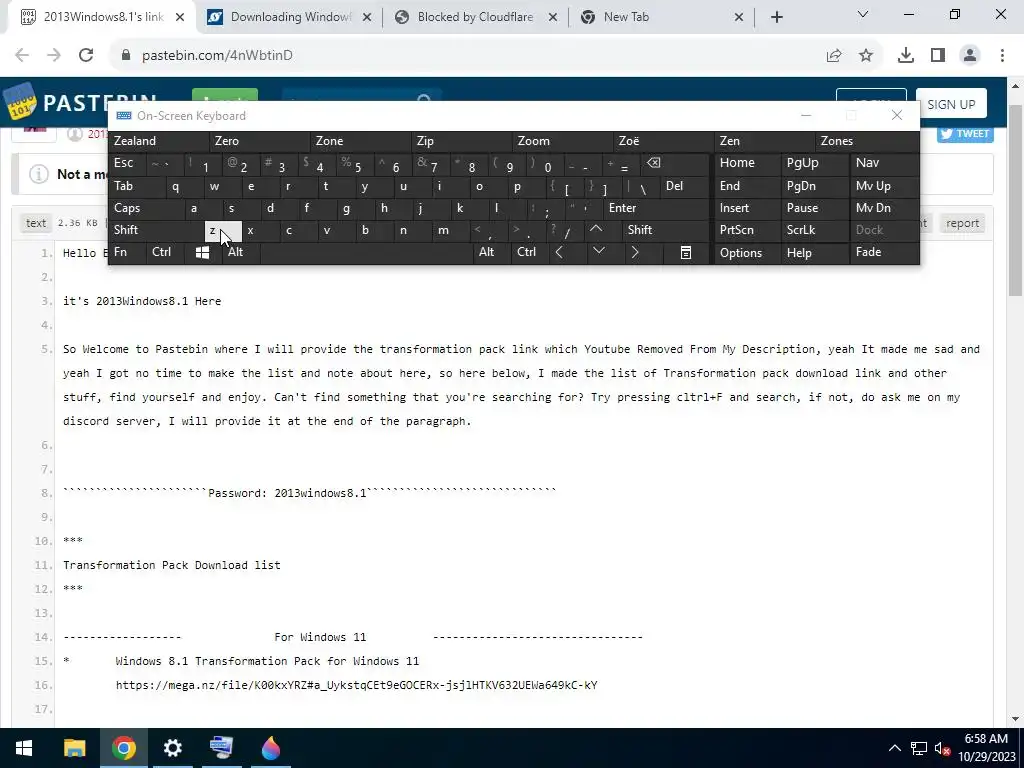
Task: Open Settings from the taskbar gear
Action: pyautogui.click(x=172, y=748)
